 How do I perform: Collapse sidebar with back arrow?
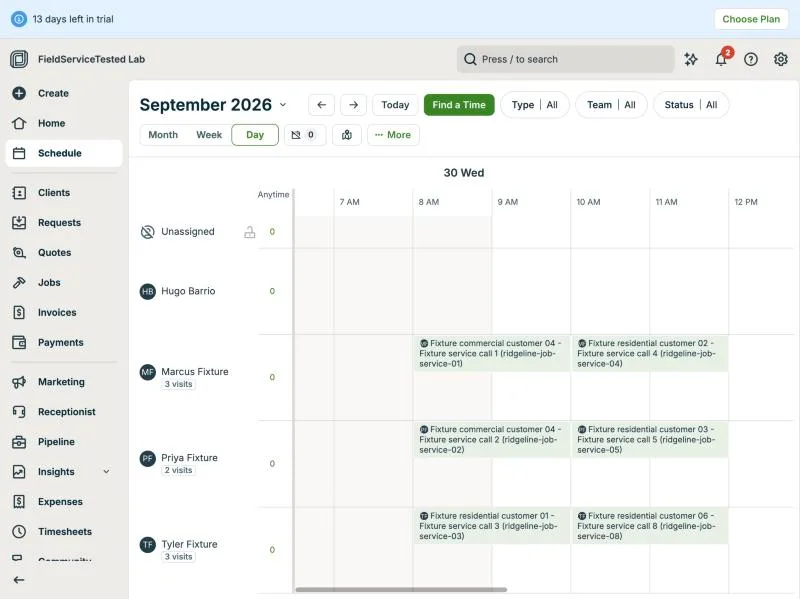pos(19,580)
